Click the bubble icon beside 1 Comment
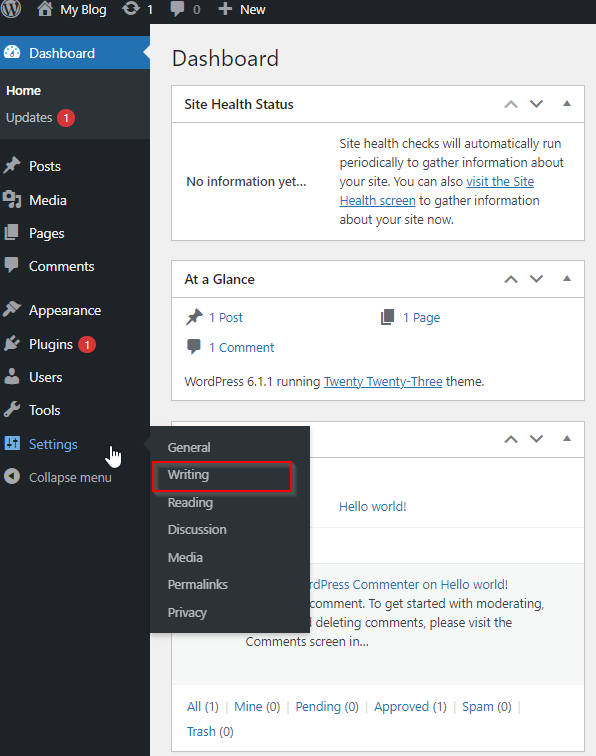The image size is (596, 756). click(194, 347)
